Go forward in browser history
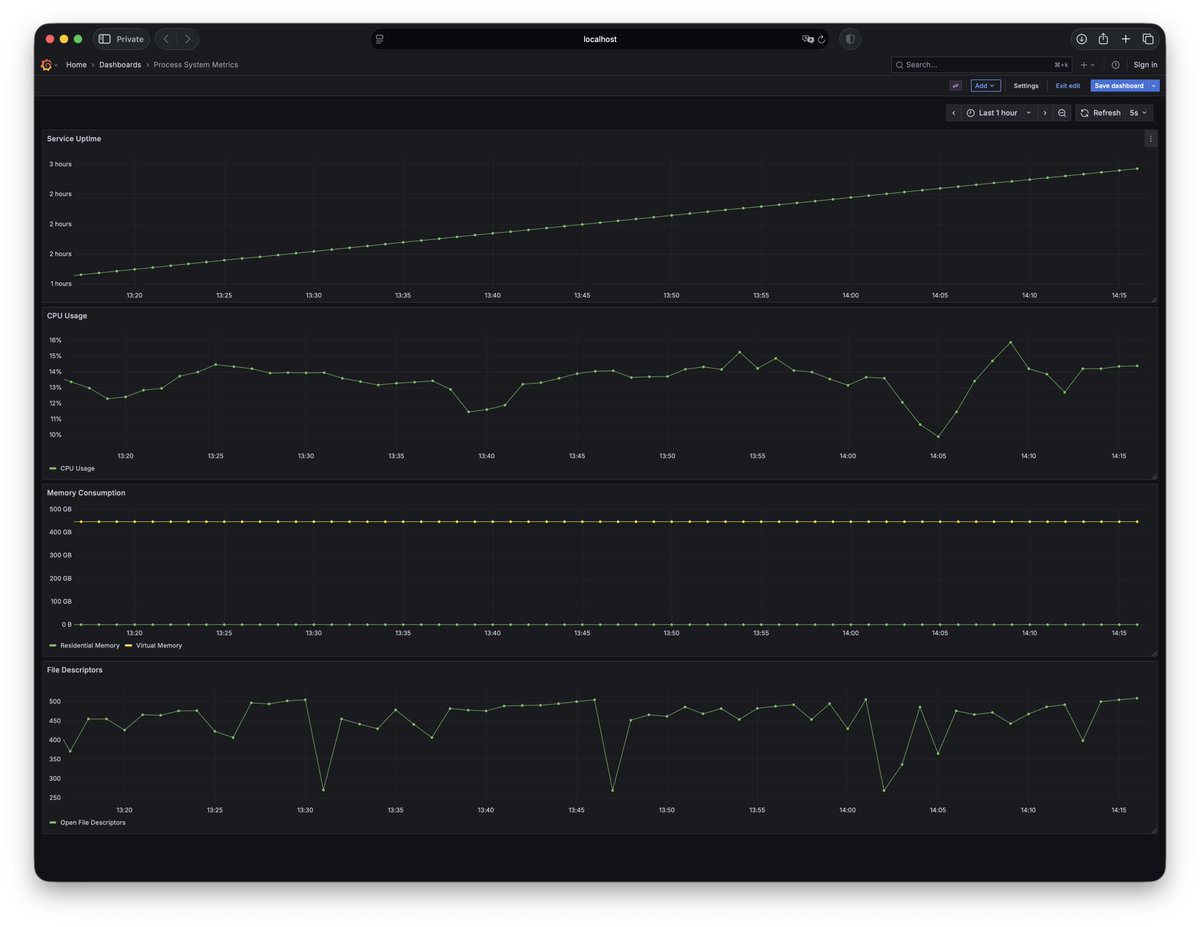Viewport: 1200px width, 927px height. coord(187,39)
